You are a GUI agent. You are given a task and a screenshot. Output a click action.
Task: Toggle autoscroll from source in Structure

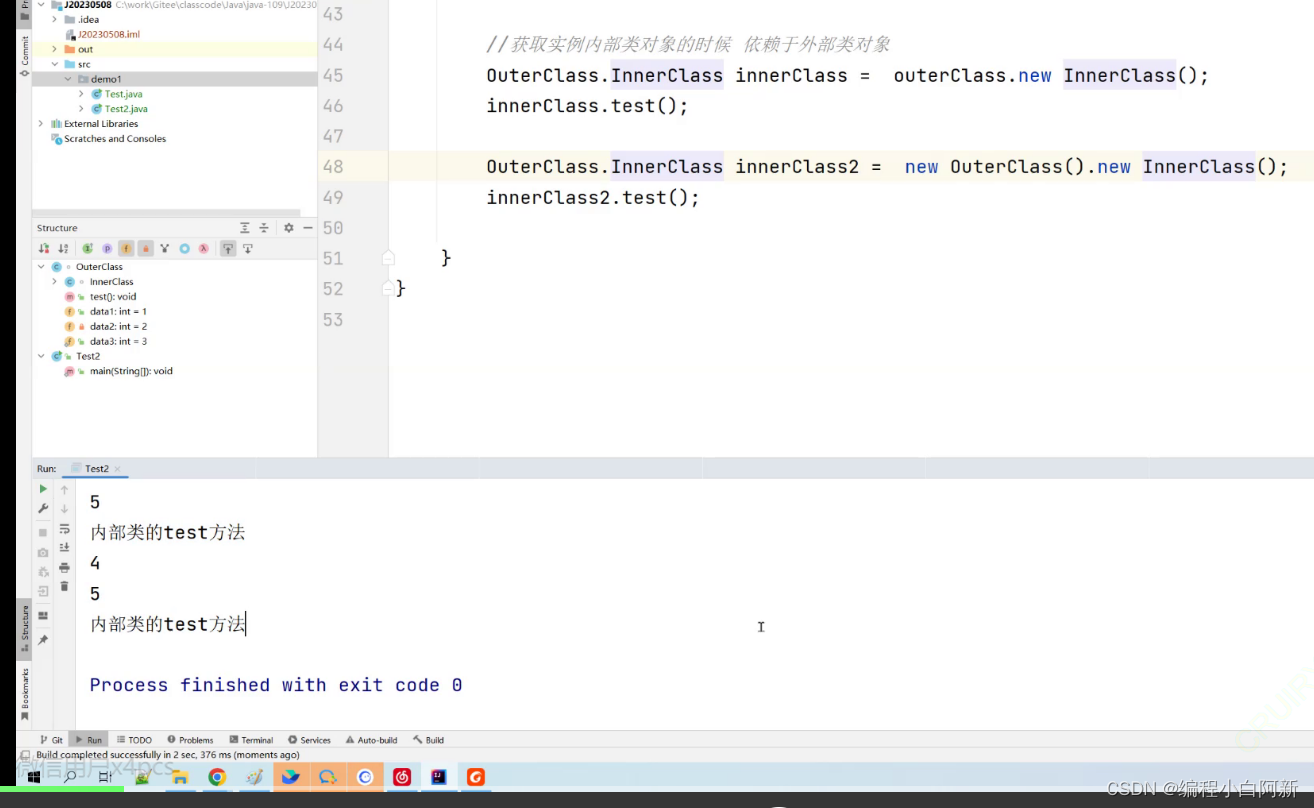tap(248, 248)
